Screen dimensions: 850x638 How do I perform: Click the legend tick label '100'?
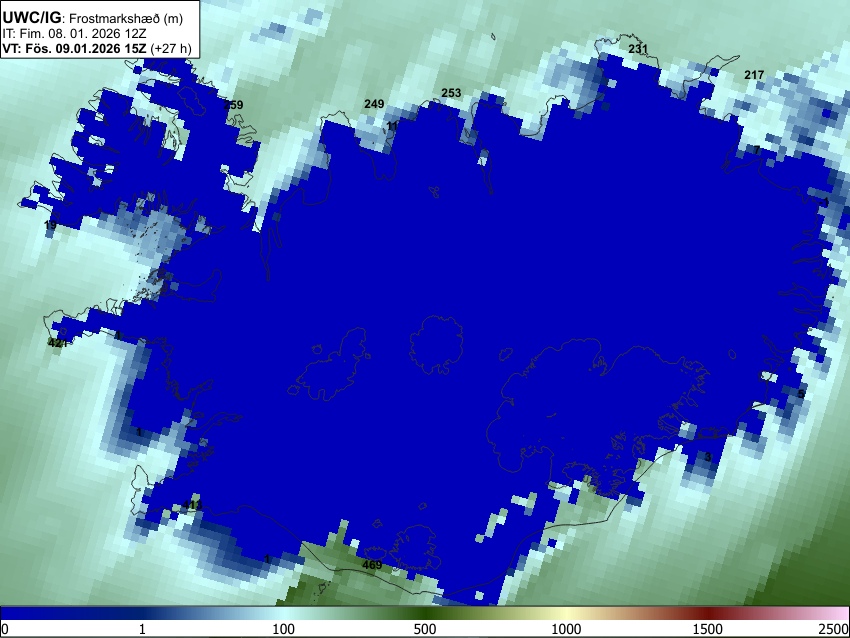coord(284,629)
